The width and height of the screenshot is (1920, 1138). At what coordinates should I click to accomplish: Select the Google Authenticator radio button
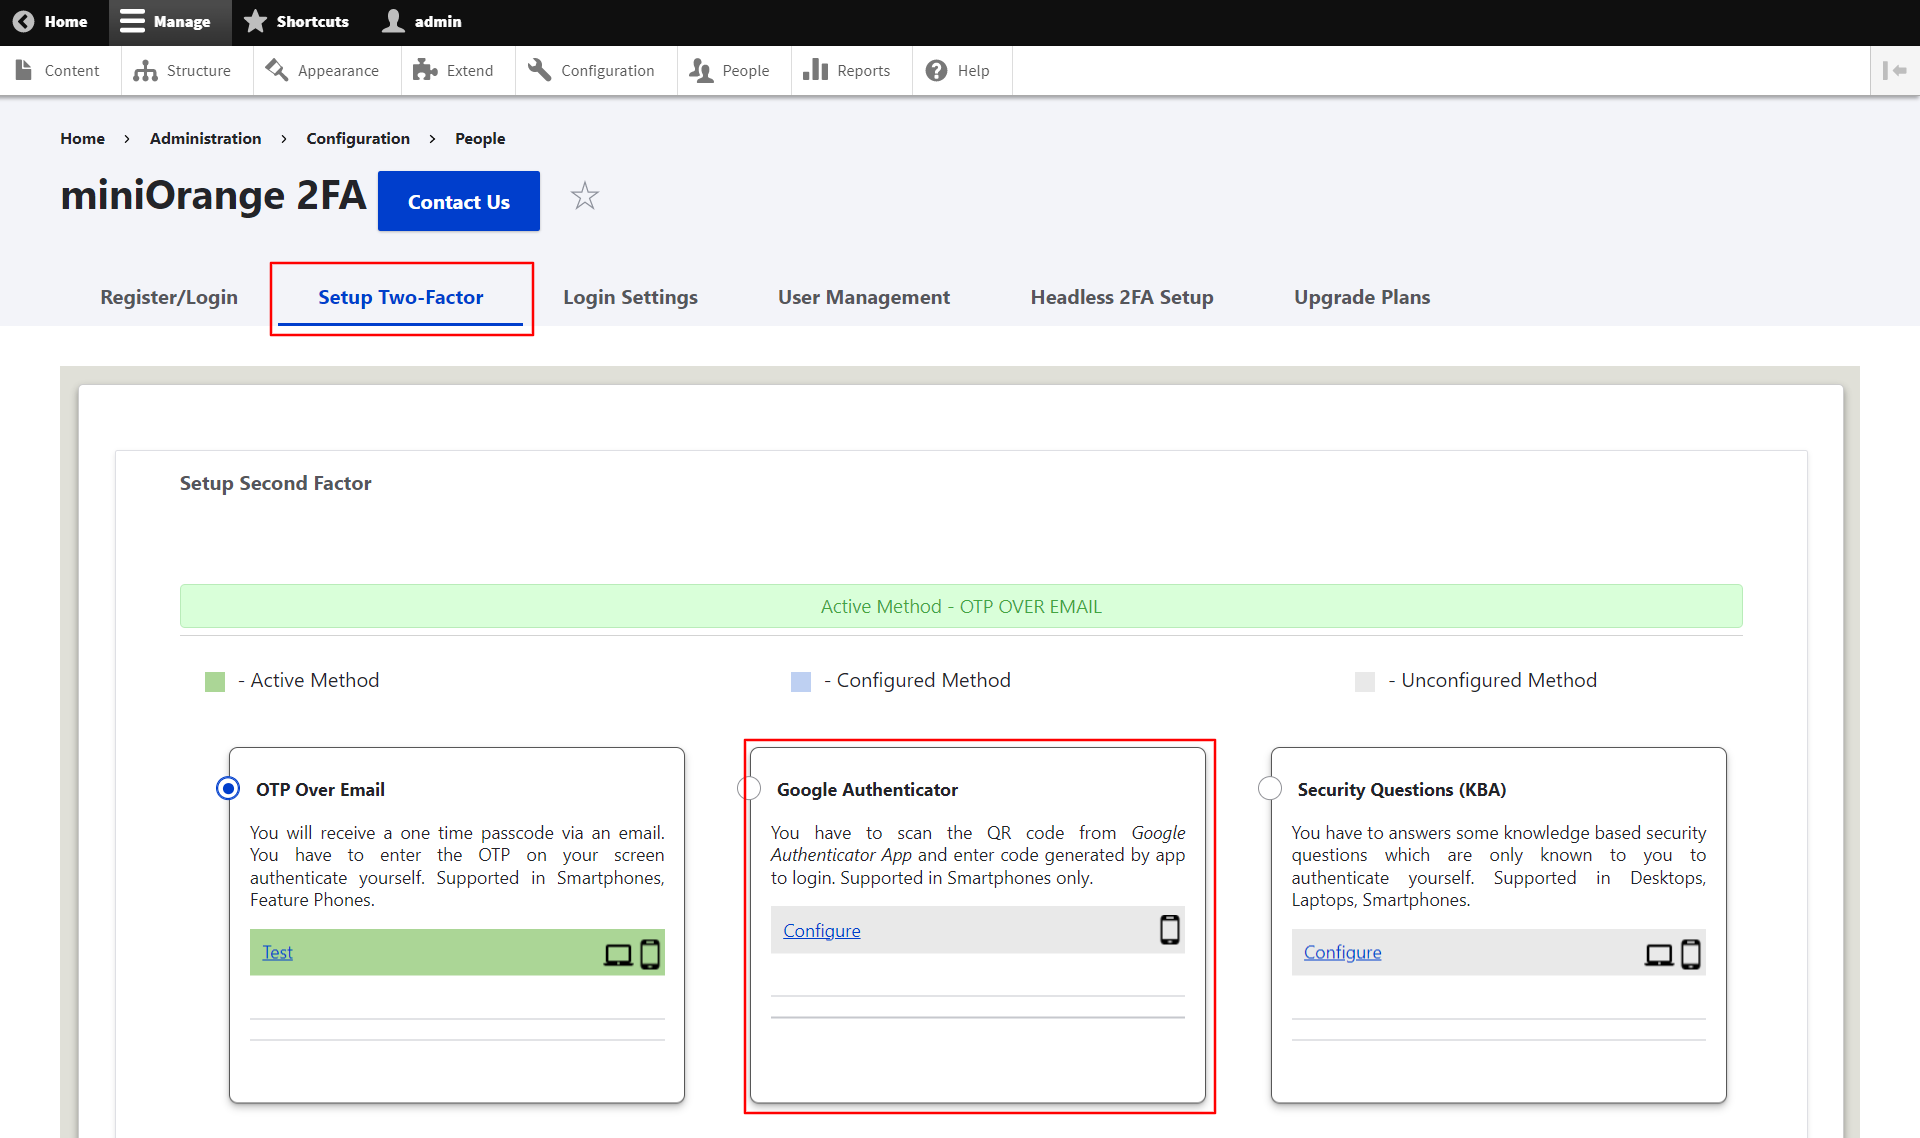pos(750,789)
